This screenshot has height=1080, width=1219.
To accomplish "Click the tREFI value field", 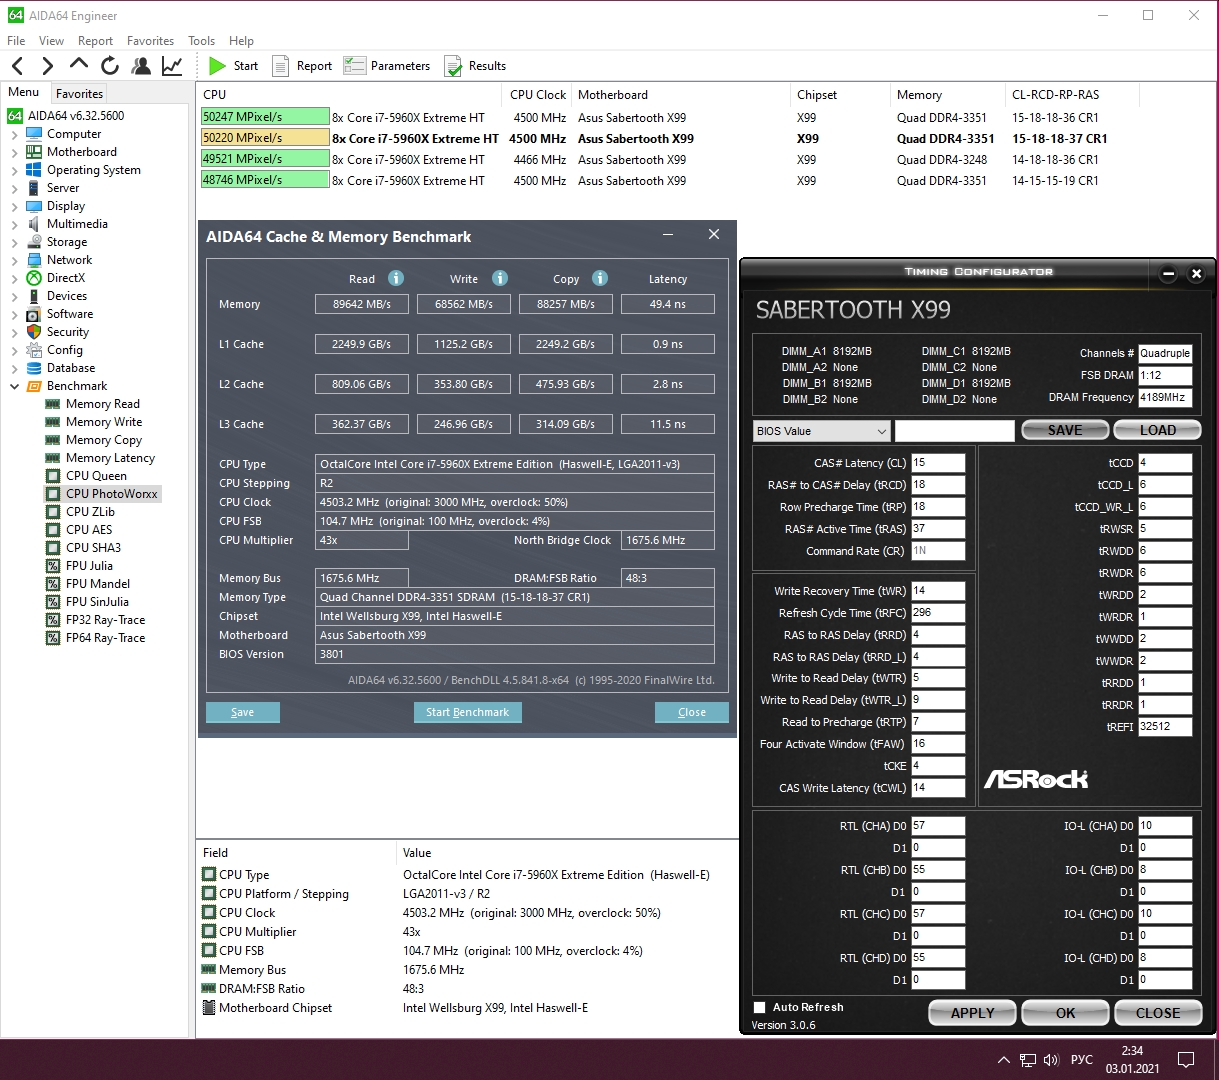I will pyautogui.click(x=1165, y=727).
